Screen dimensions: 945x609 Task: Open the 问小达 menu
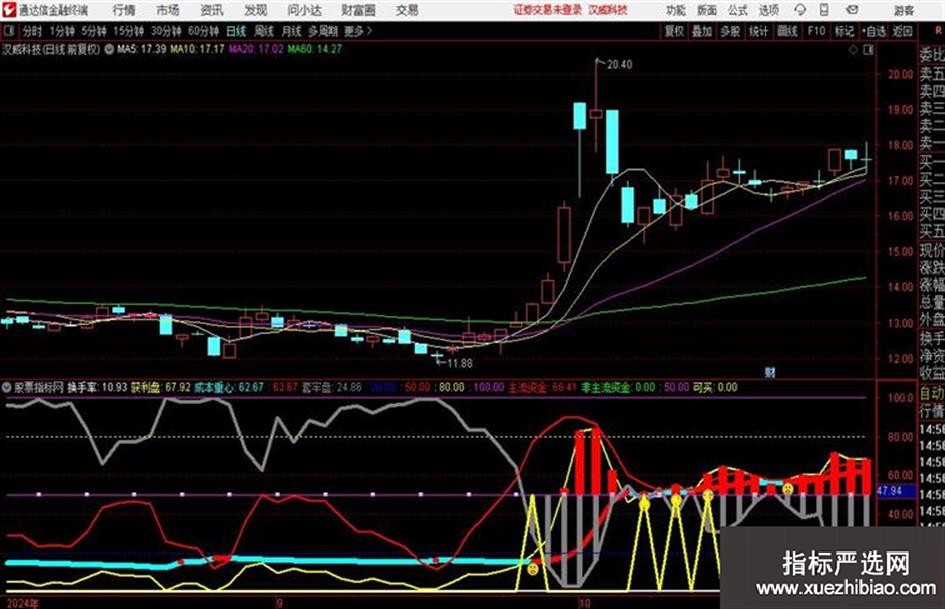point(304,10)
